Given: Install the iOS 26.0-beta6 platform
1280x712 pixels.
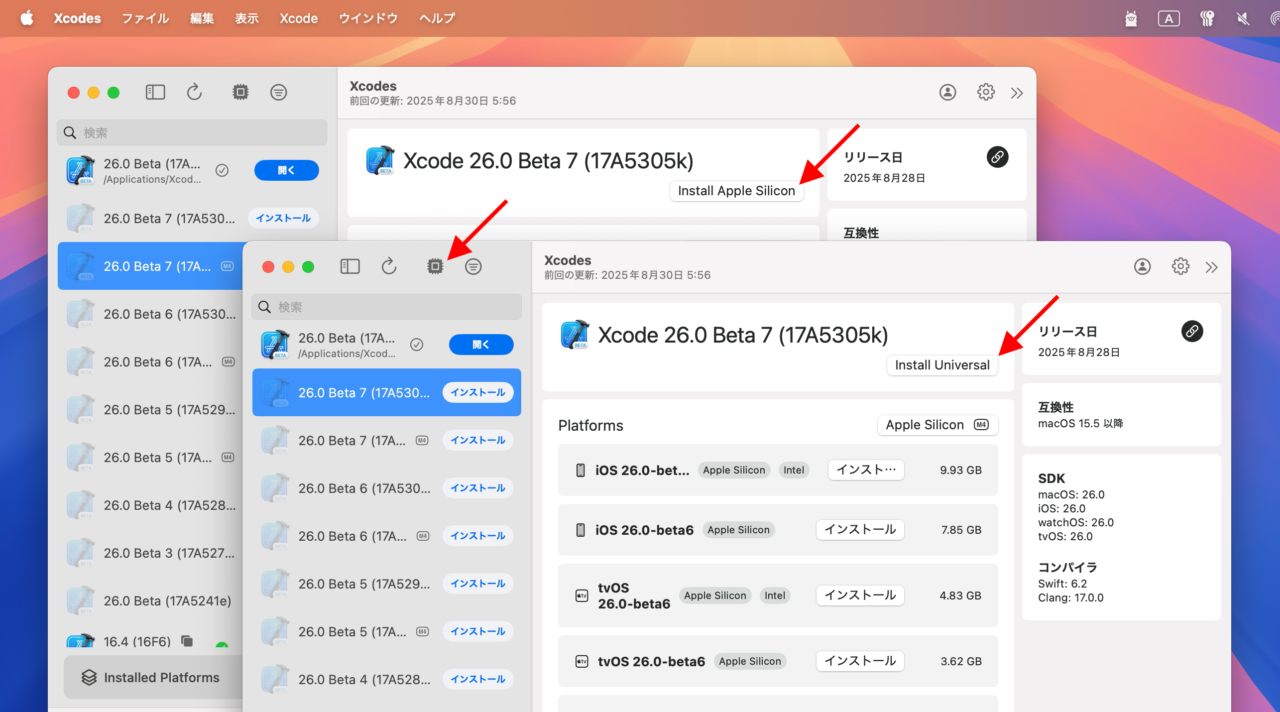Looking at the screenshot, I should 860,529.
